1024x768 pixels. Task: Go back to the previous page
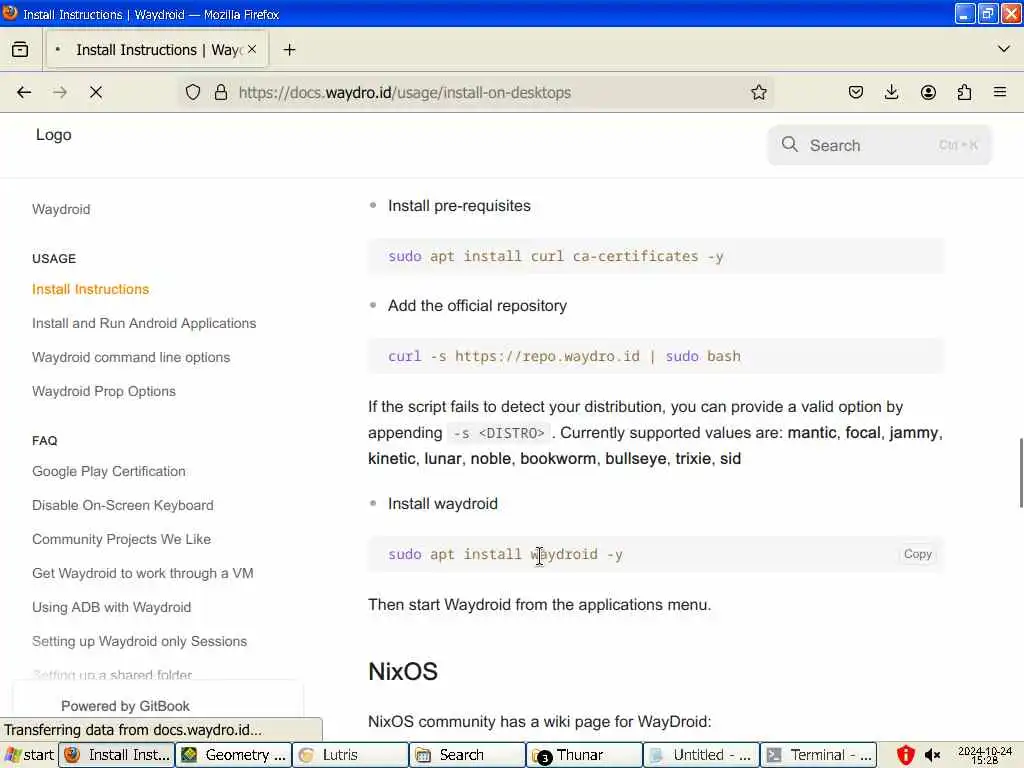[24, 92]
